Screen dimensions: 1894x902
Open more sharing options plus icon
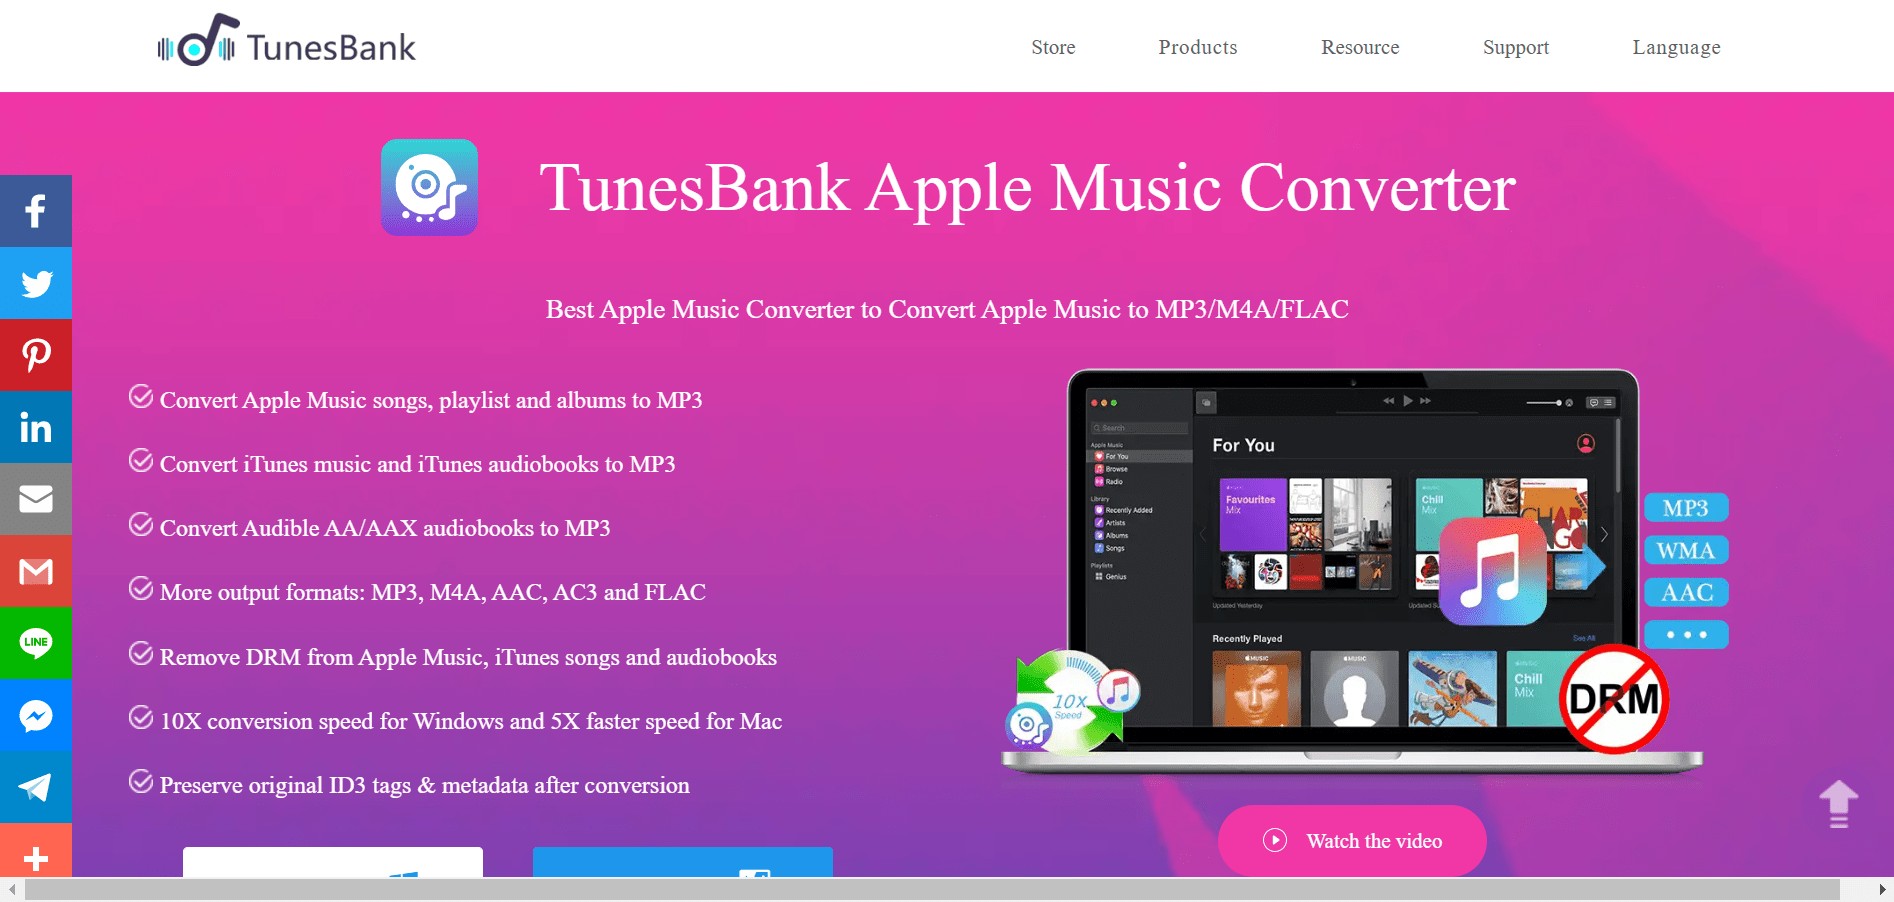[36, 851]
